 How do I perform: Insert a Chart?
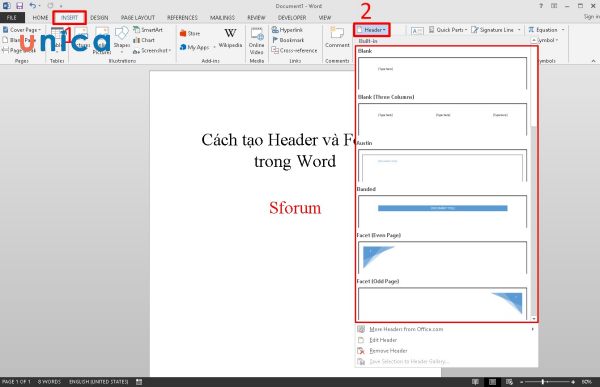click(x=144, y=40)
